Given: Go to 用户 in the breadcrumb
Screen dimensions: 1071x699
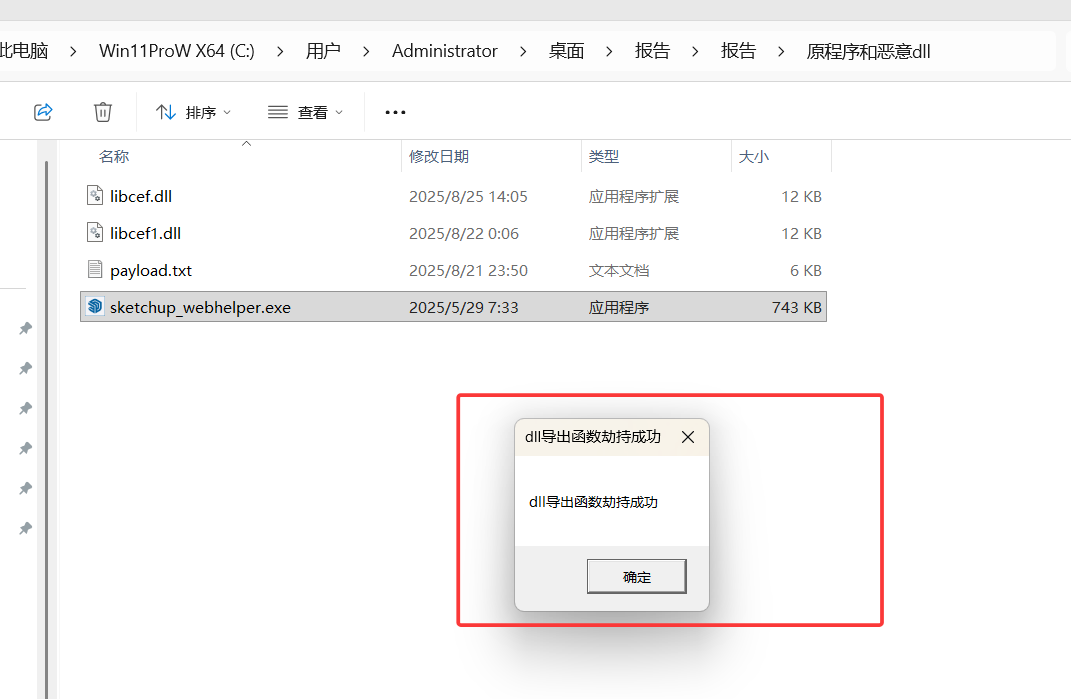Looking at the screenshot, I should (x=323, y=51).
